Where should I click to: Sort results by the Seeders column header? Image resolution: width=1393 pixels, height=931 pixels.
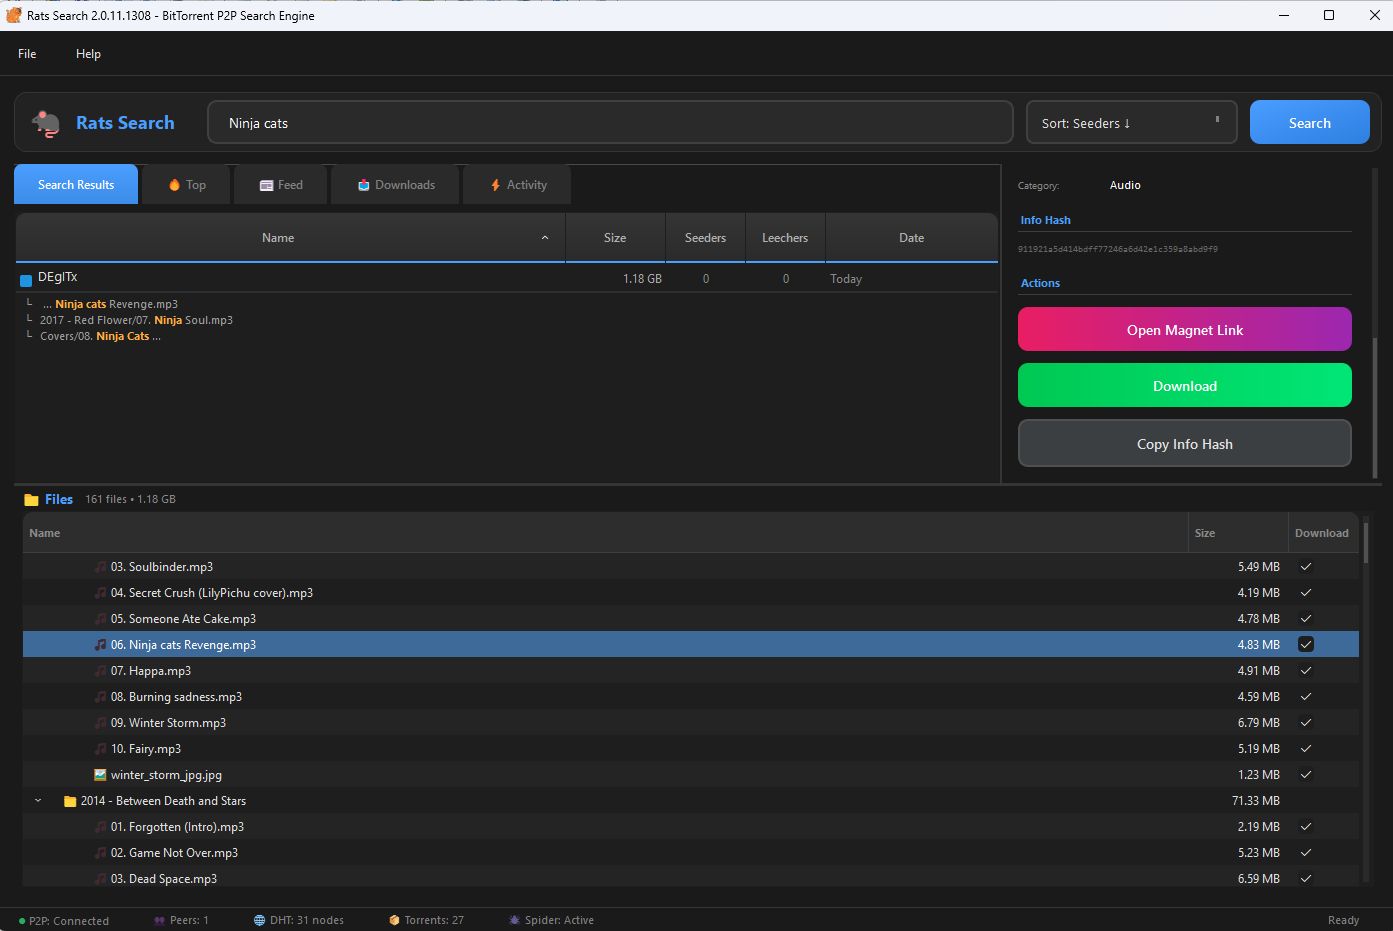click(706, 238)
